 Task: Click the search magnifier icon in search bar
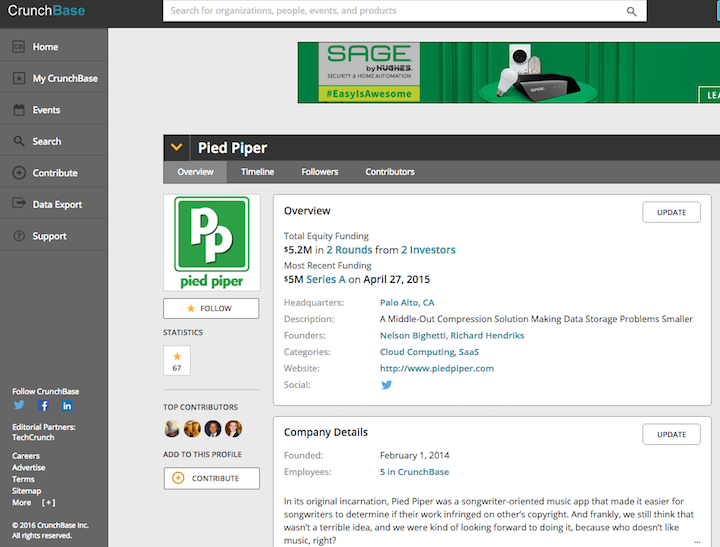[x=631, y=11]
